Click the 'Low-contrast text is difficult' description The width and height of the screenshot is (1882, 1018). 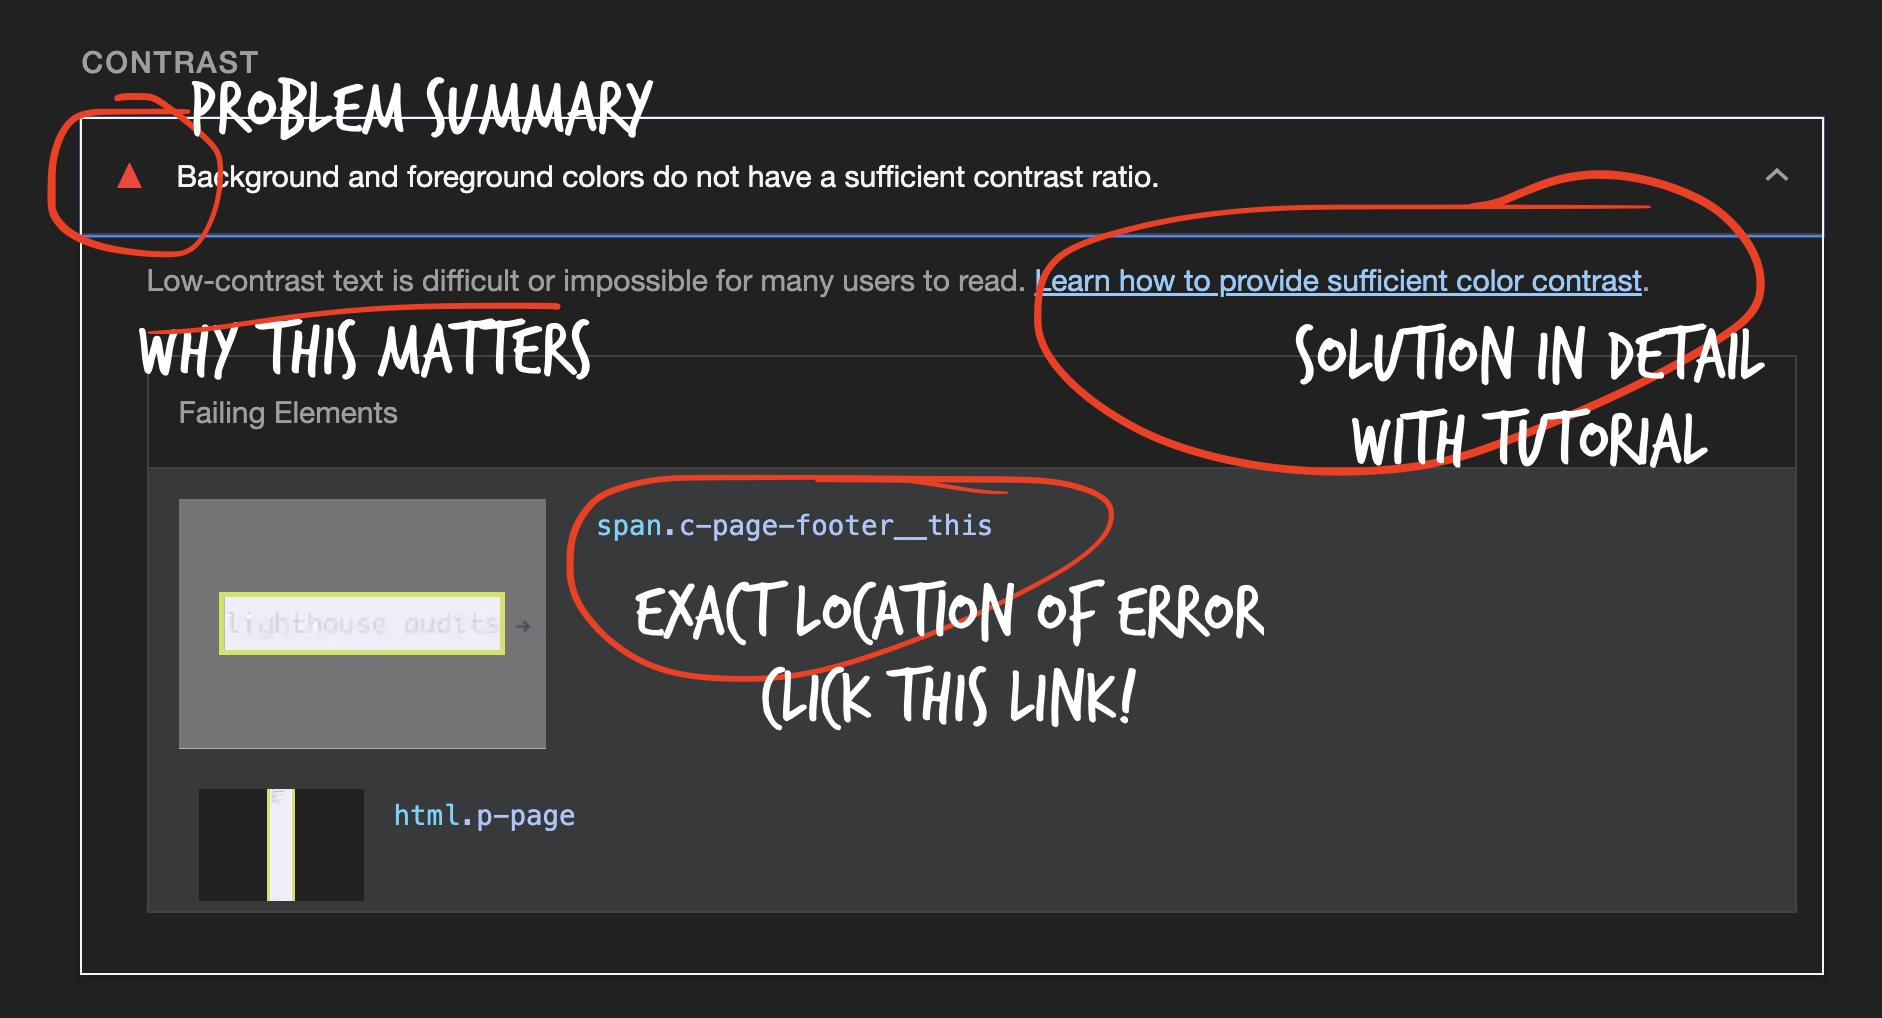coord(585,281)
